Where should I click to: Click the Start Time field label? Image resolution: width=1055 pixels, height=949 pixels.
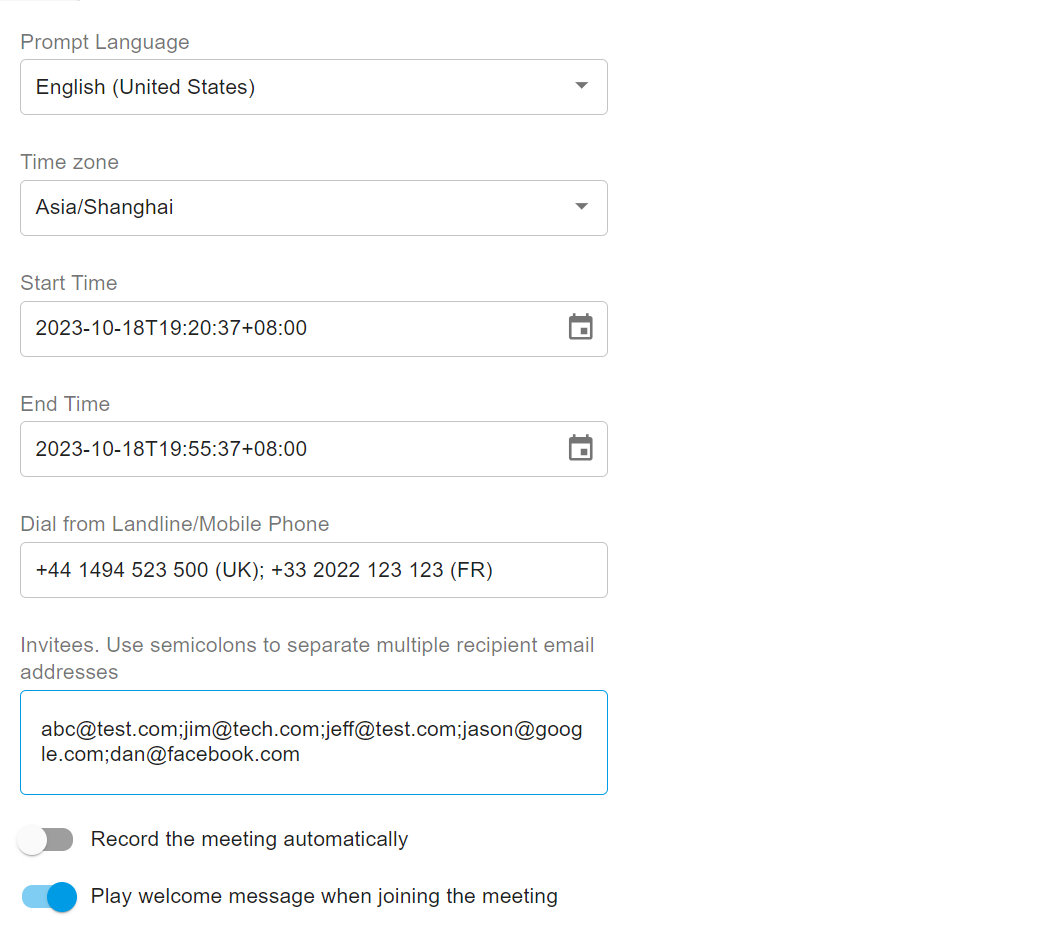[x=69, y=283]
